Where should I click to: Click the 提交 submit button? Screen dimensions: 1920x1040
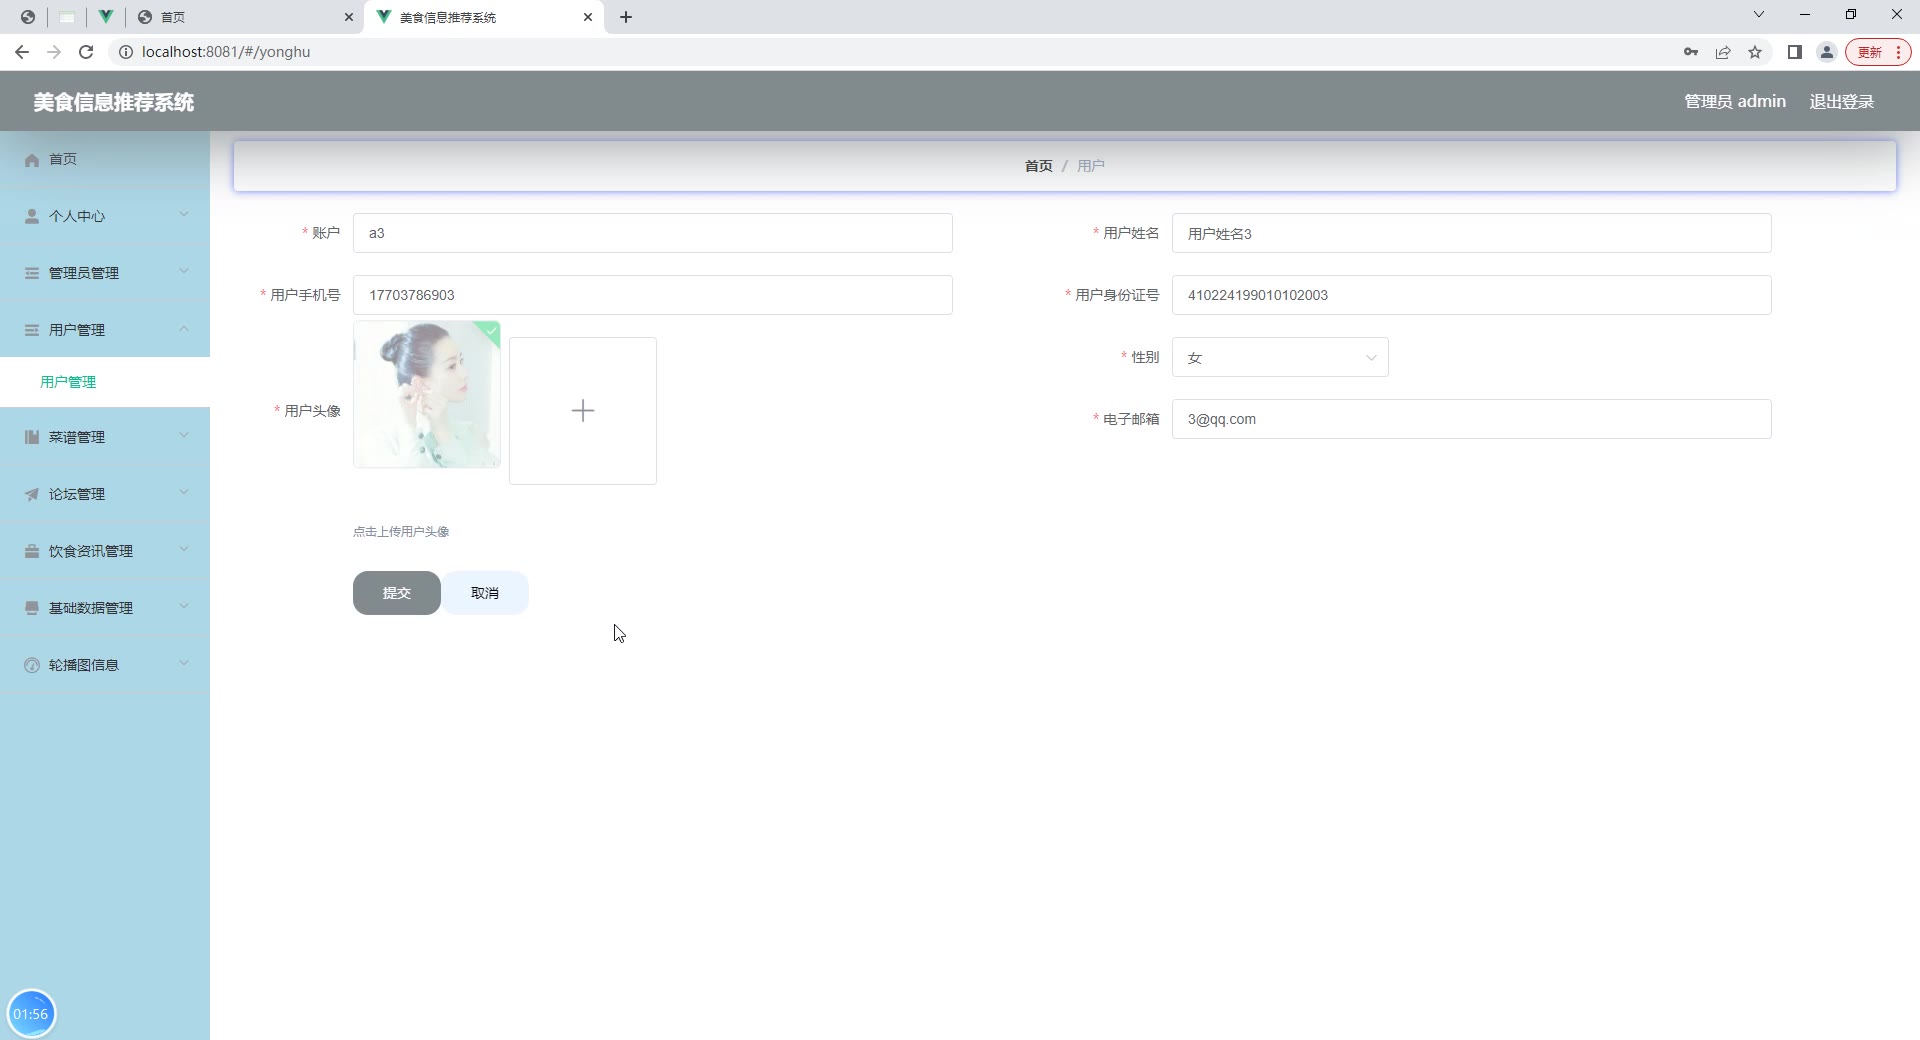pos(397,593)
